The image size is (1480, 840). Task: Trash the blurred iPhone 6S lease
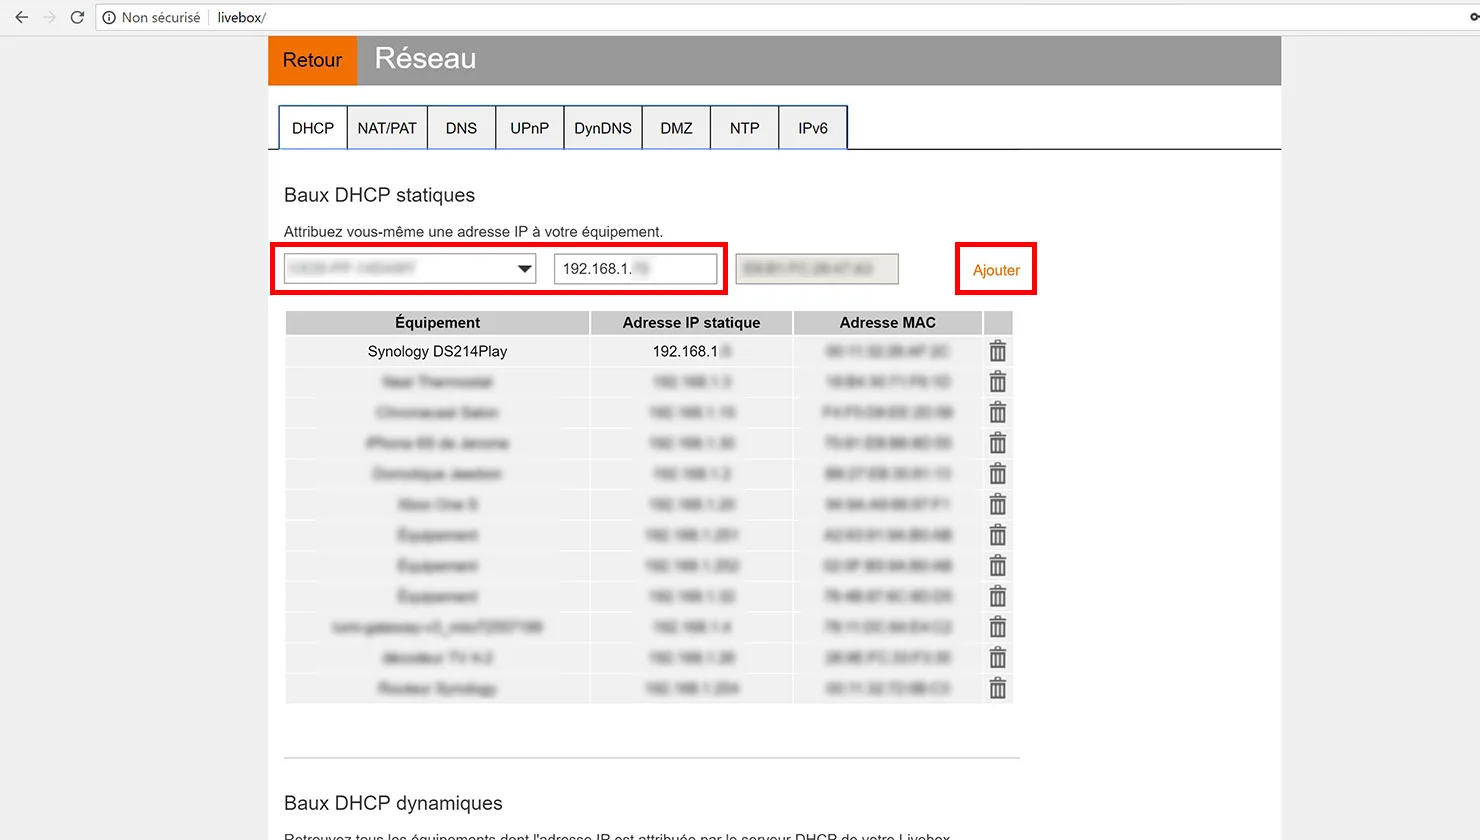point(997,443)
